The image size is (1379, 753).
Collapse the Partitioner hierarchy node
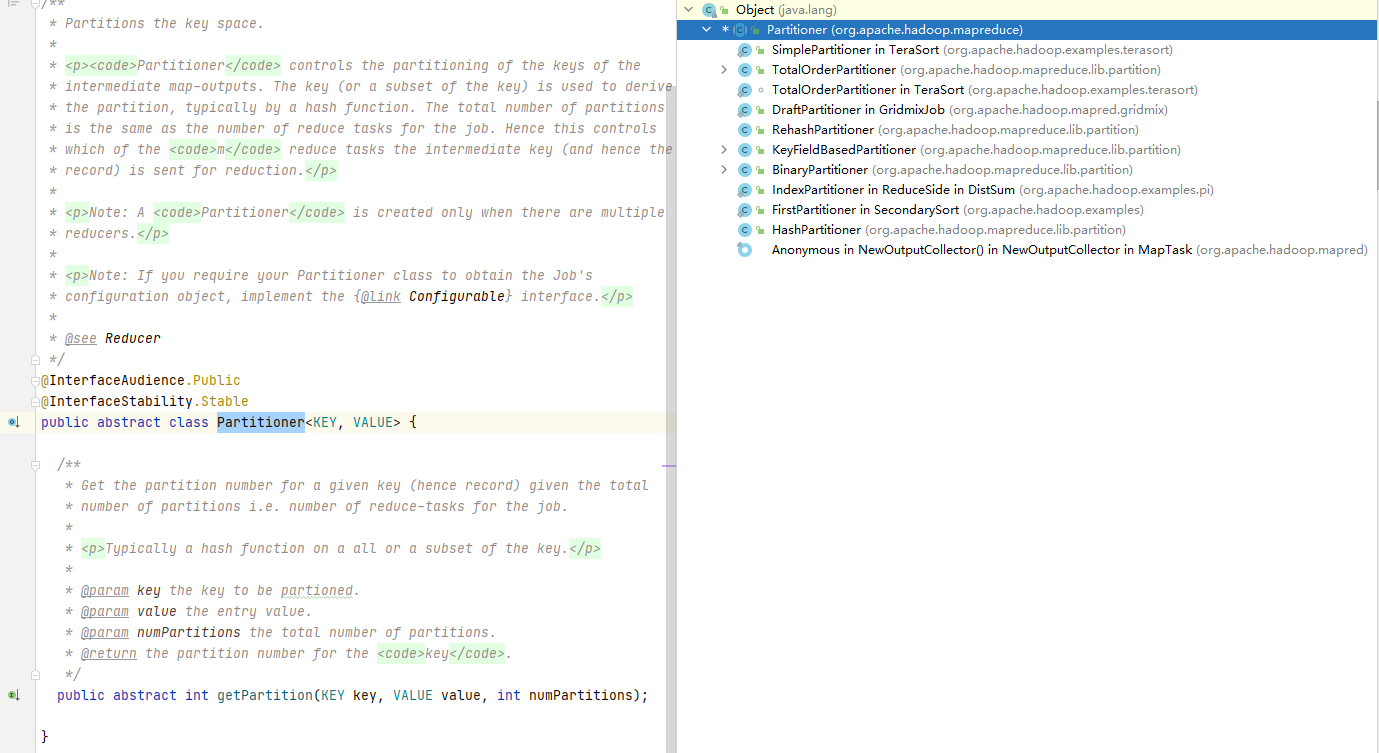(708, 30)
